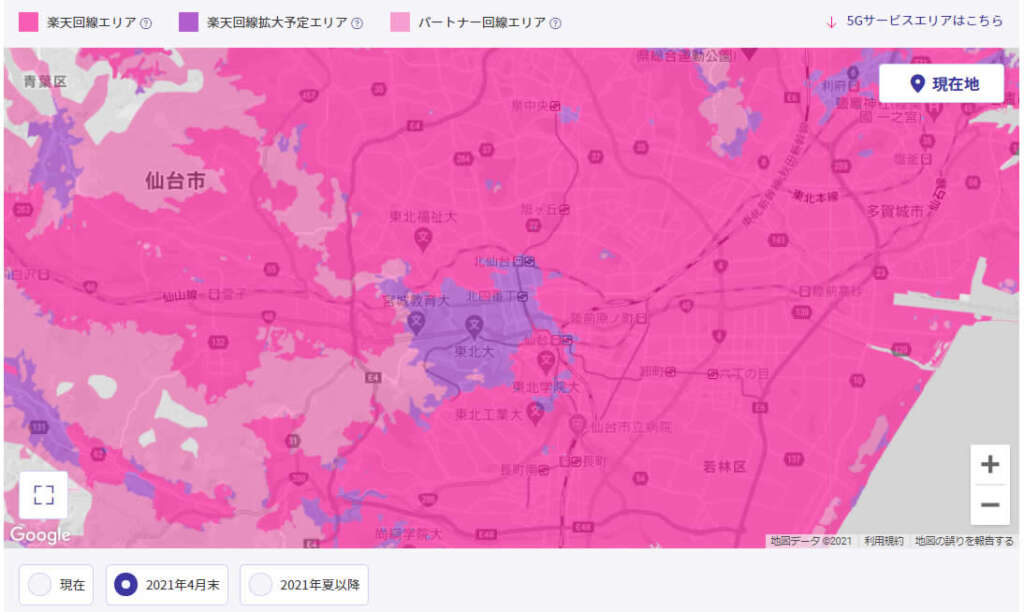Click the 仙台市 city label
1024x612 pixels.
pyautogui.click(x=175, y=180)
